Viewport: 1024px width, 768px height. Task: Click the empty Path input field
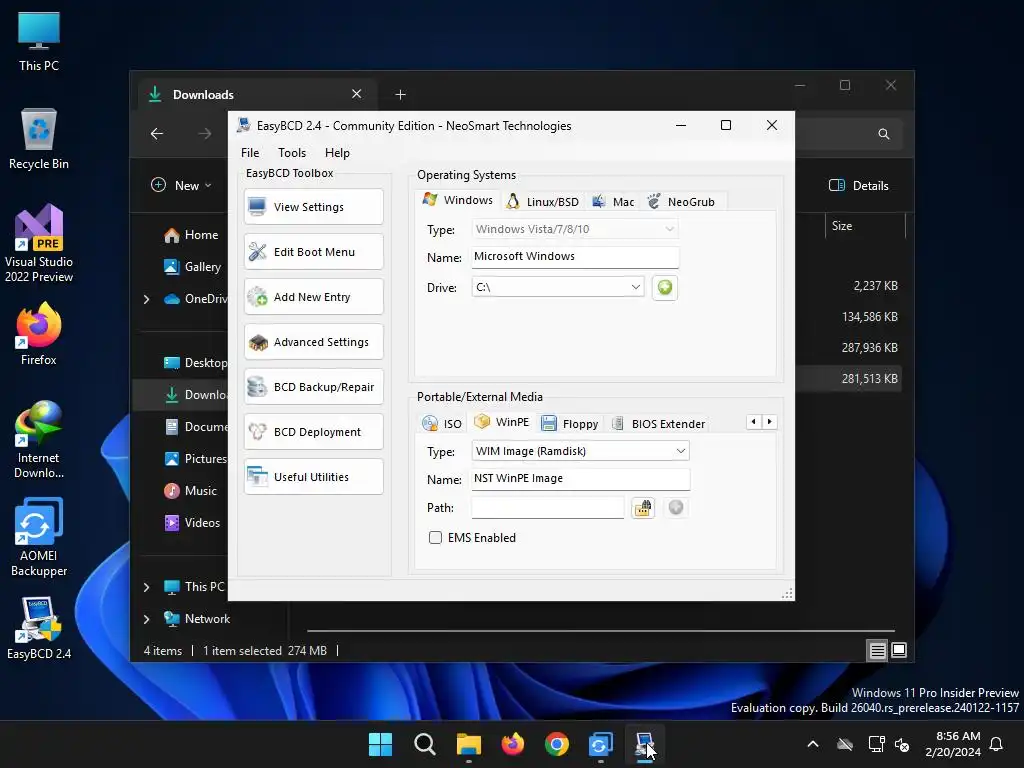[x=547, y=507]
